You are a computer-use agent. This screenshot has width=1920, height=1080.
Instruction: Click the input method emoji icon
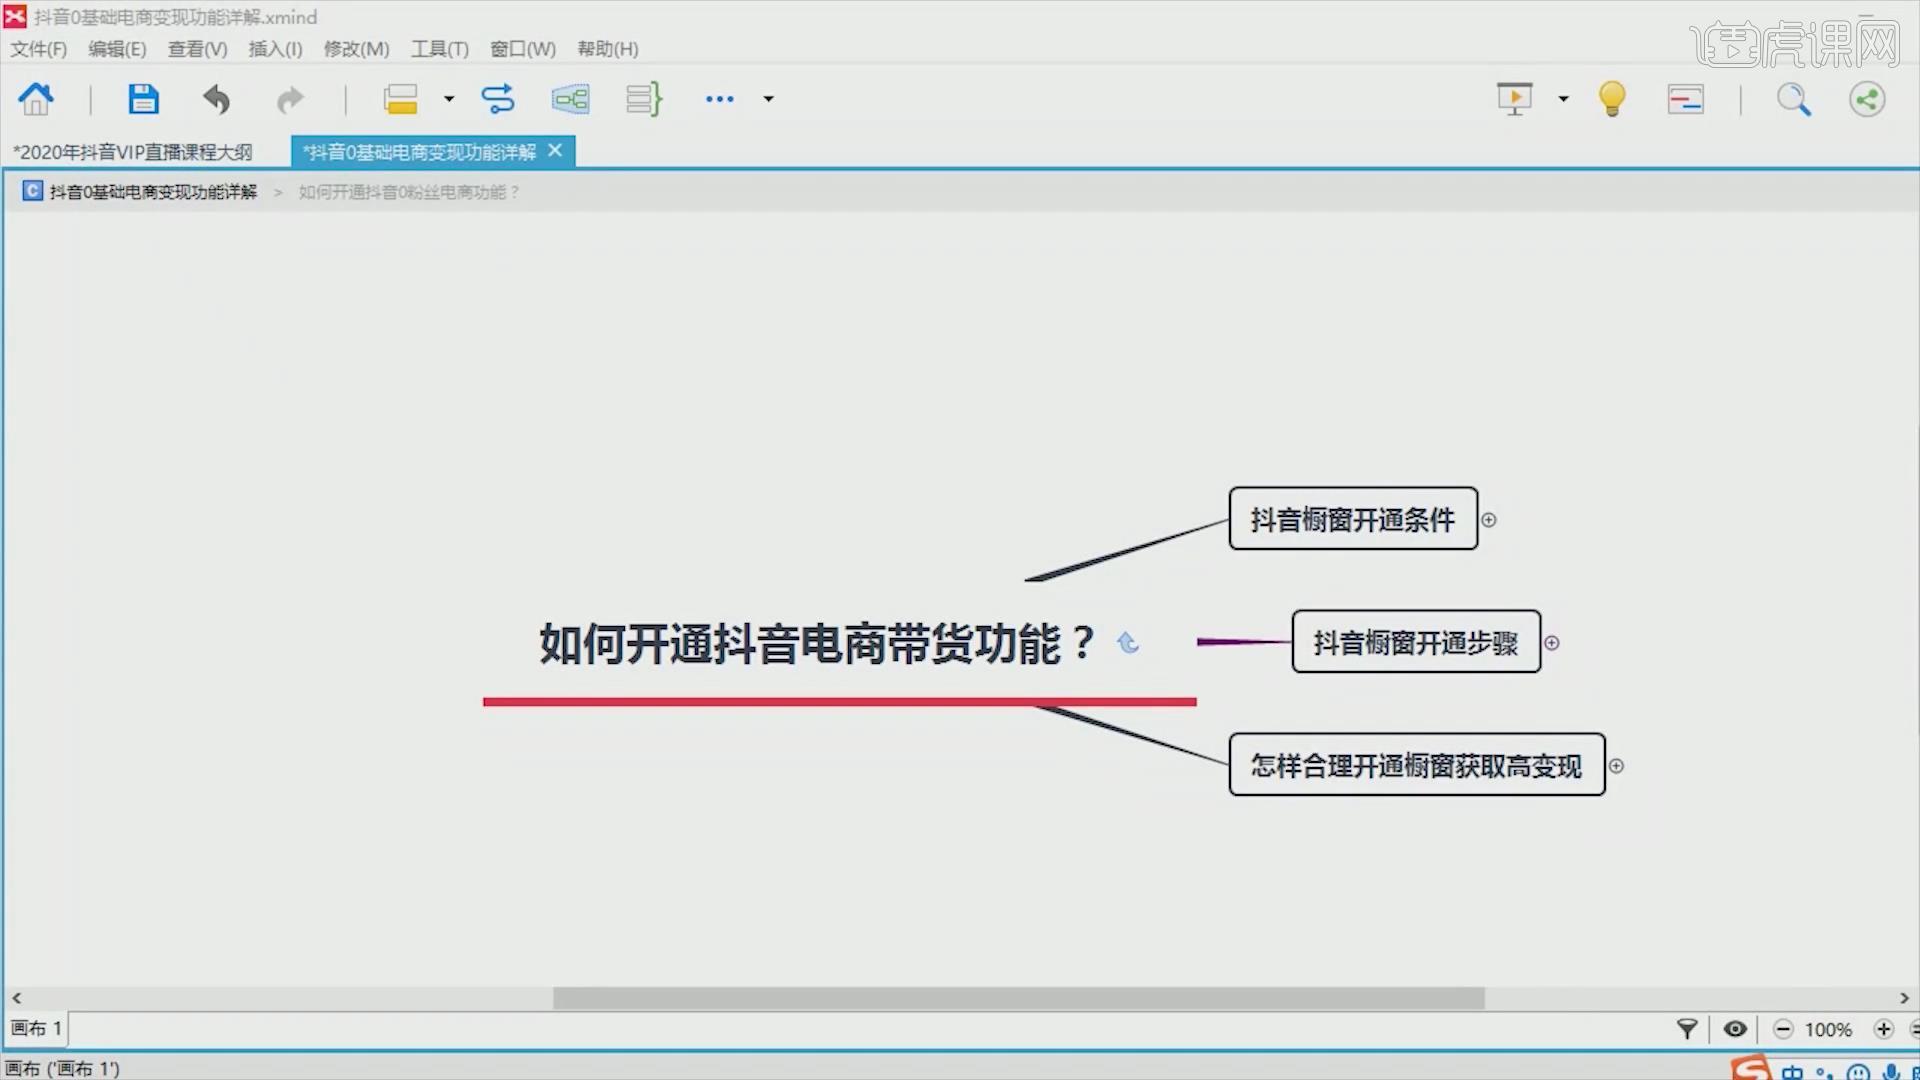click(x=1858, y=1072)
